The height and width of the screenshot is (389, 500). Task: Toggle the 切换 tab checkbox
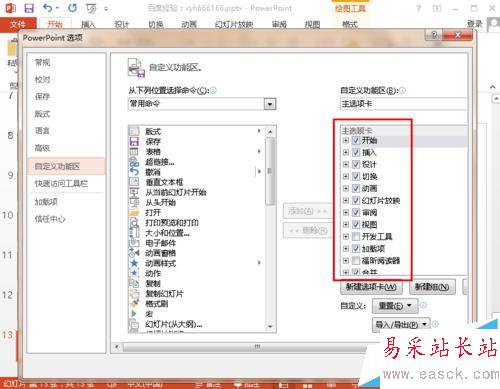click(x=356, y=176)
